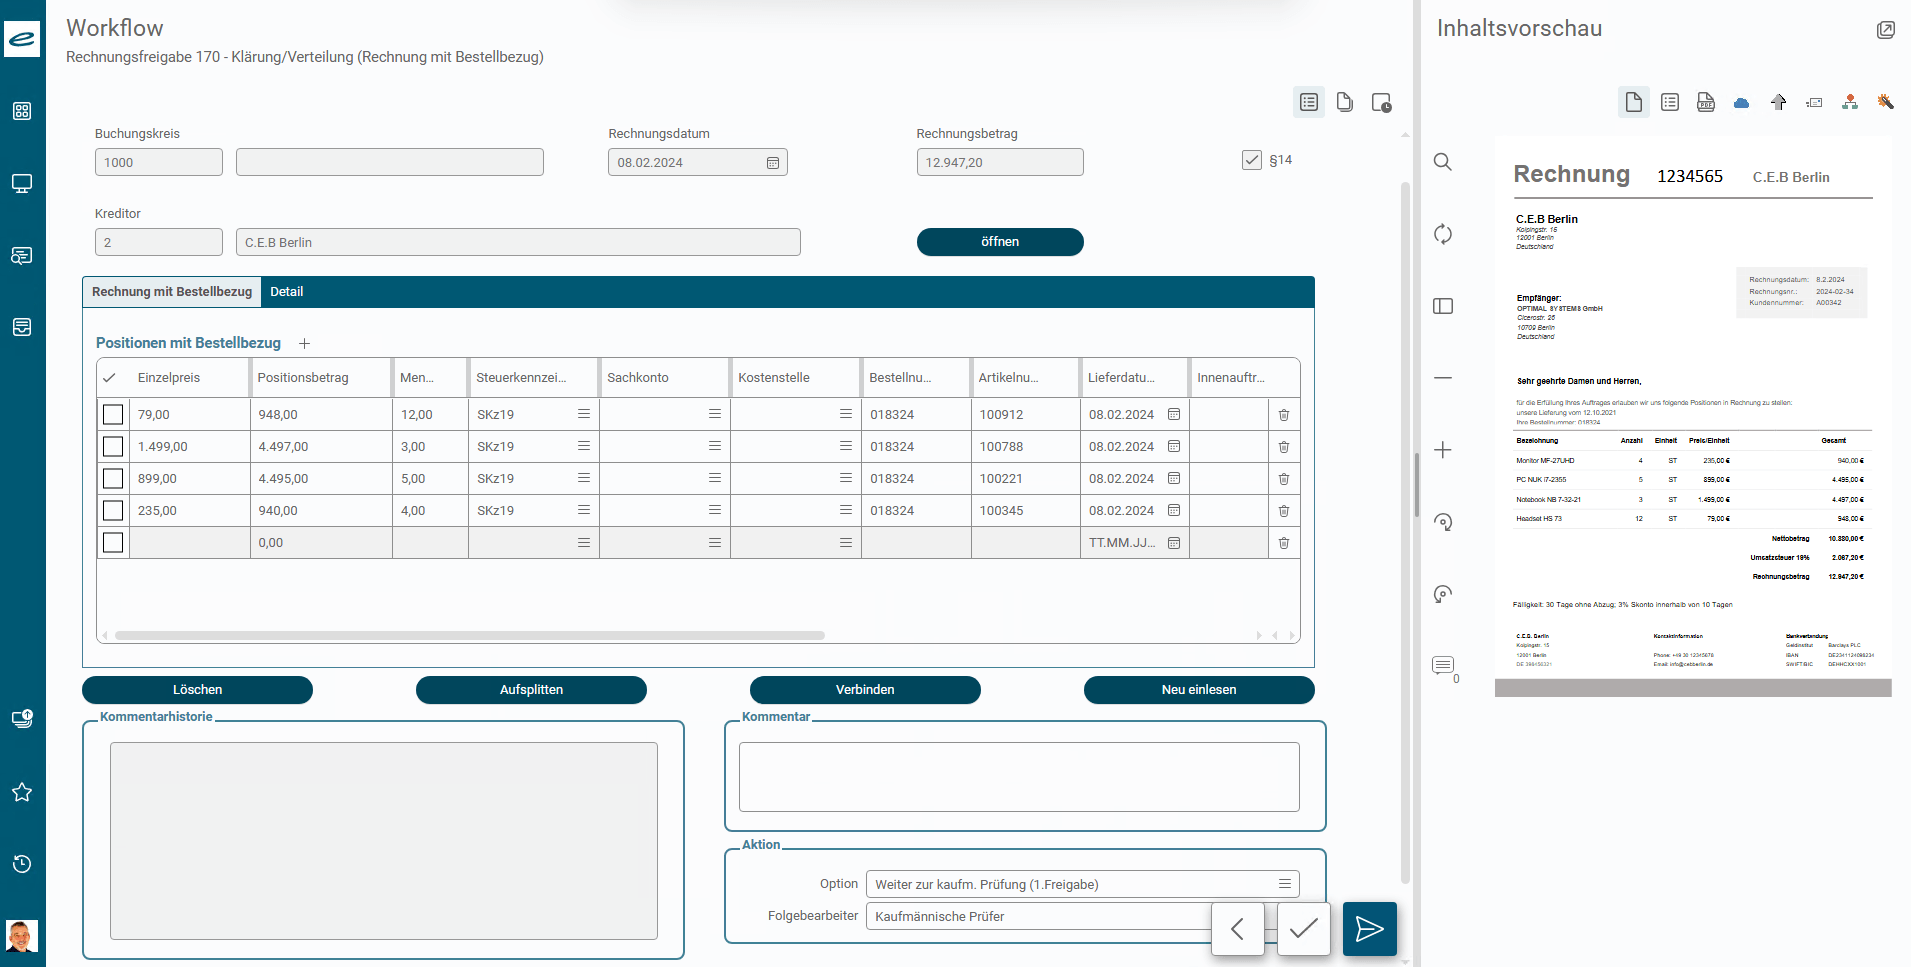Click the send arrow button

[x=1369, y=929]
